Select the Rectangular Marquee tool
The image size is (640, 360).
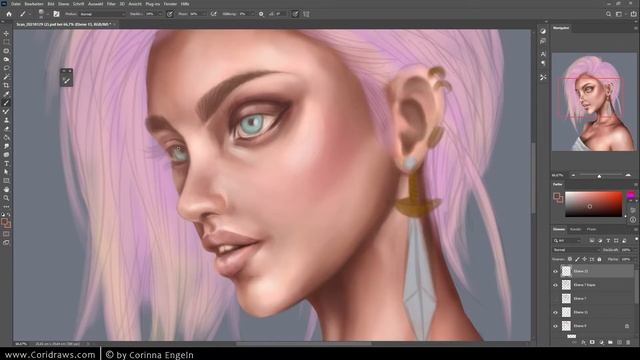click(6, 42)
